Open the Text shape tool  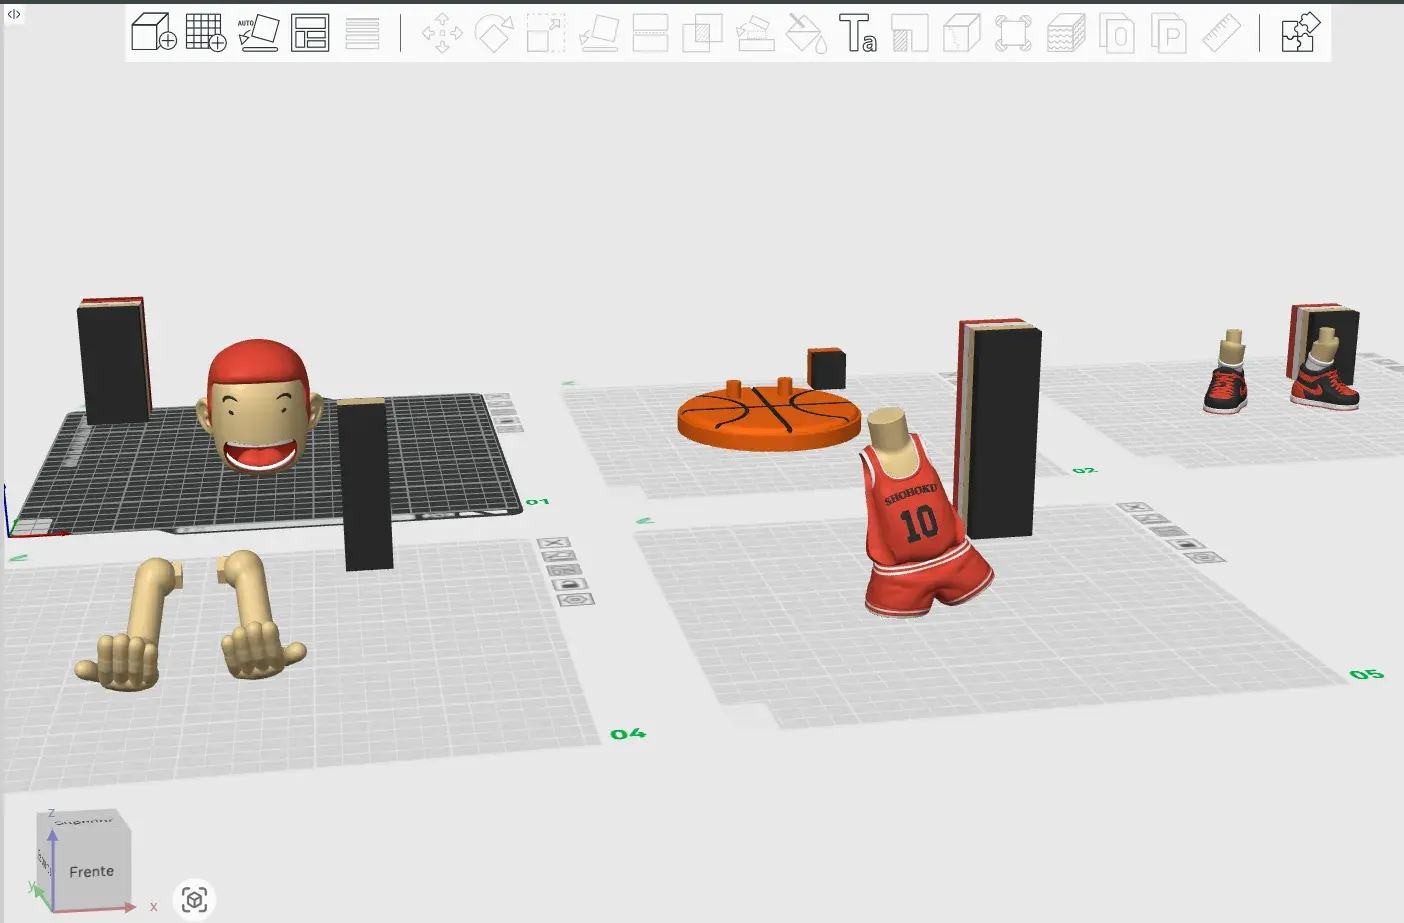(x=857, y=33)
